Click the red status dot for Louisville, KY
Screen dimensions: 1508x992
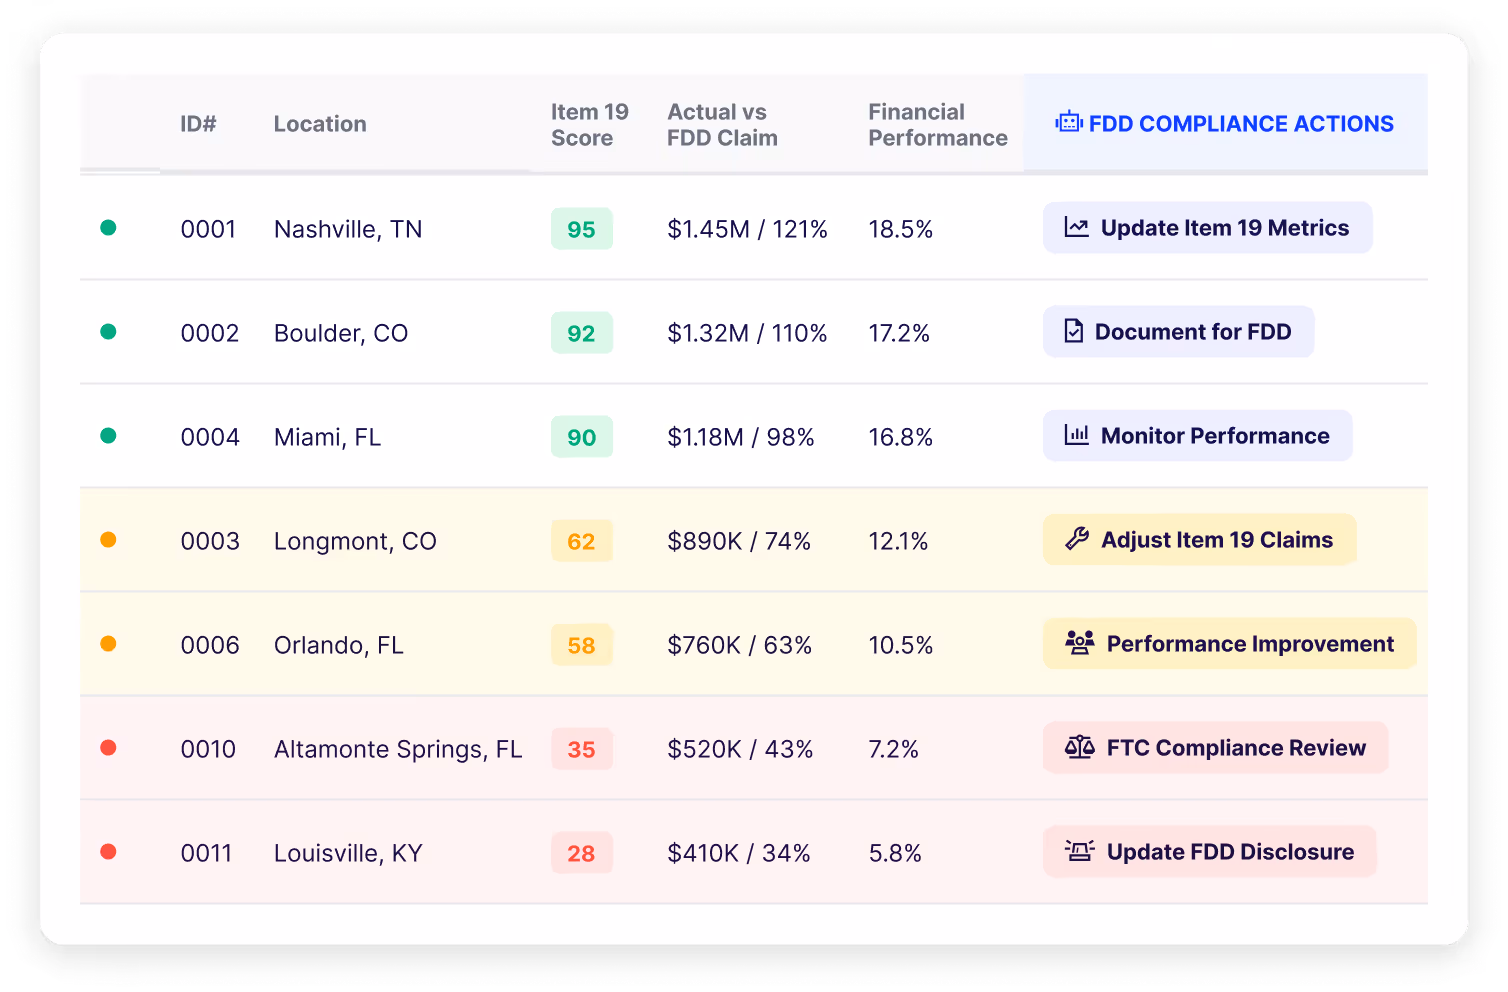click(108, 852)
